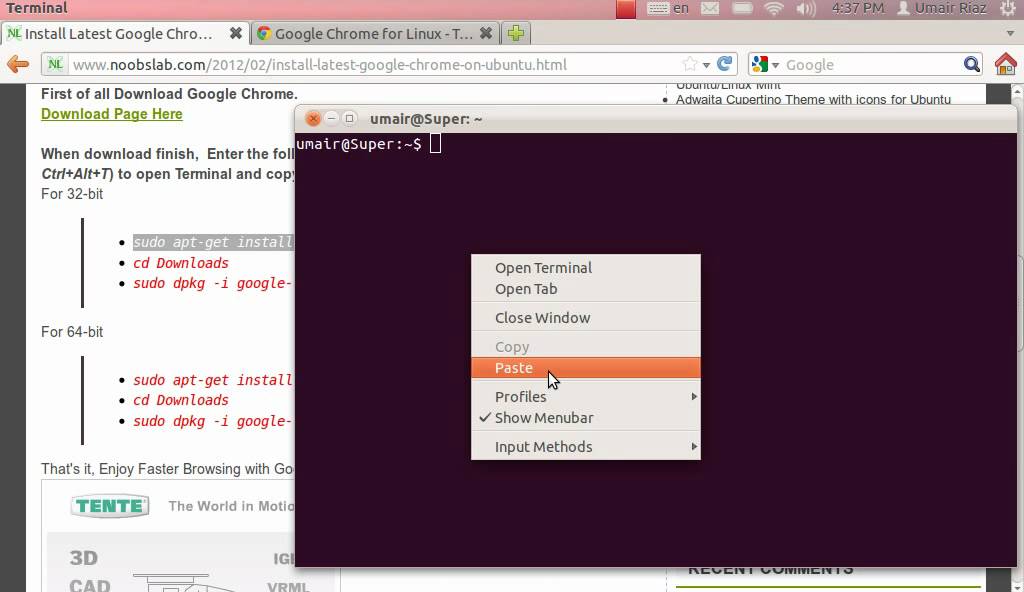Click cd Downloads under For 64-bit
Image resolution: width=1024 pixels, height=592 pixels.
(x=181, y=400)
